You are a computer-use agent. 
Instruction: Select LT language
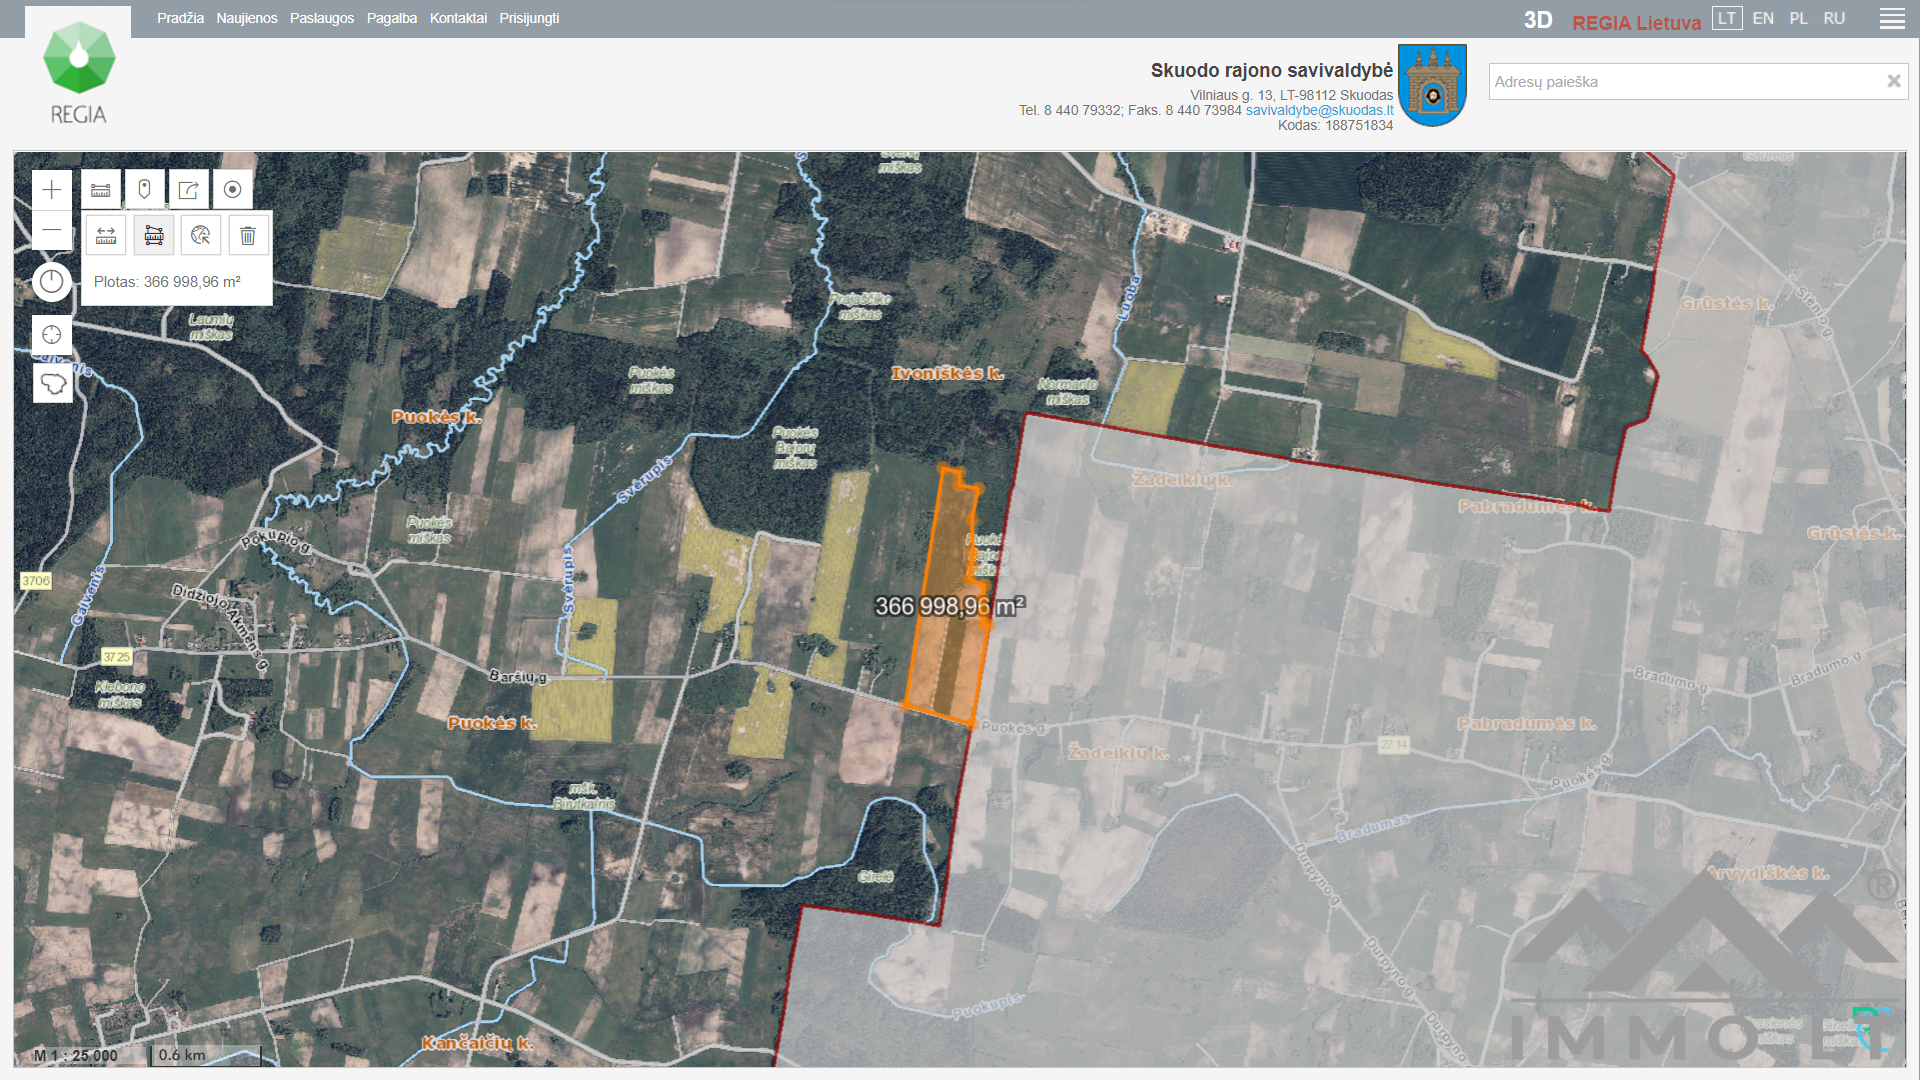click(x=1727, y=18)
